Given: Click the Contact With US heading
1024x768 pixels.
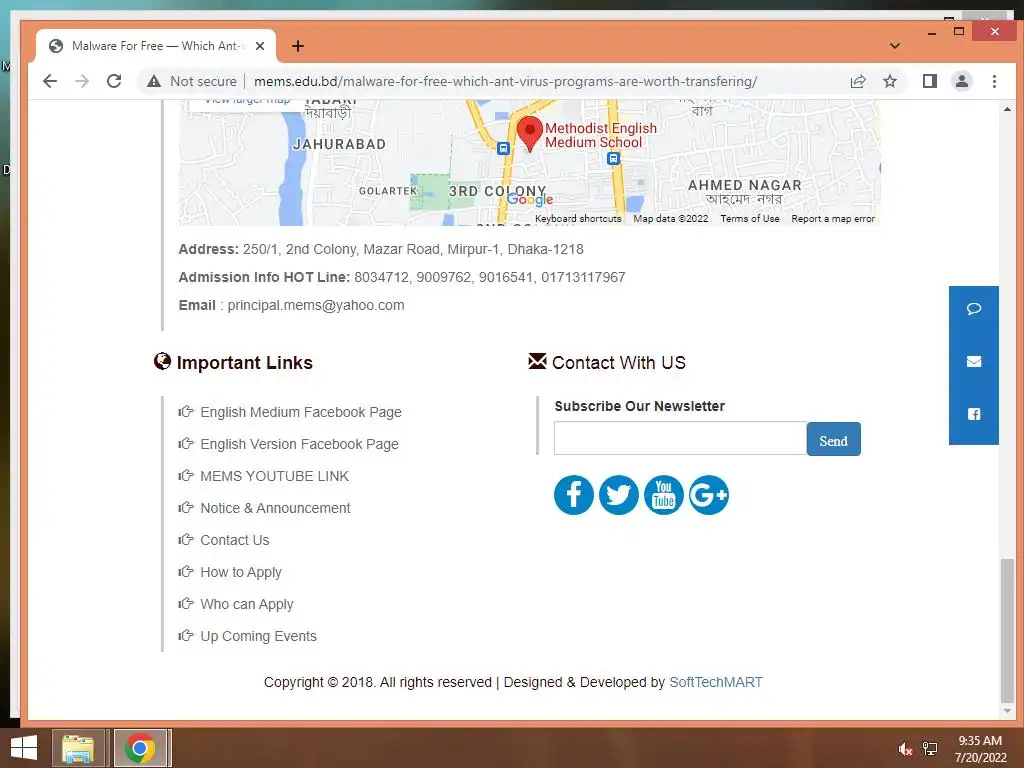Looking at the screenshot, I should tap(618, 362).
